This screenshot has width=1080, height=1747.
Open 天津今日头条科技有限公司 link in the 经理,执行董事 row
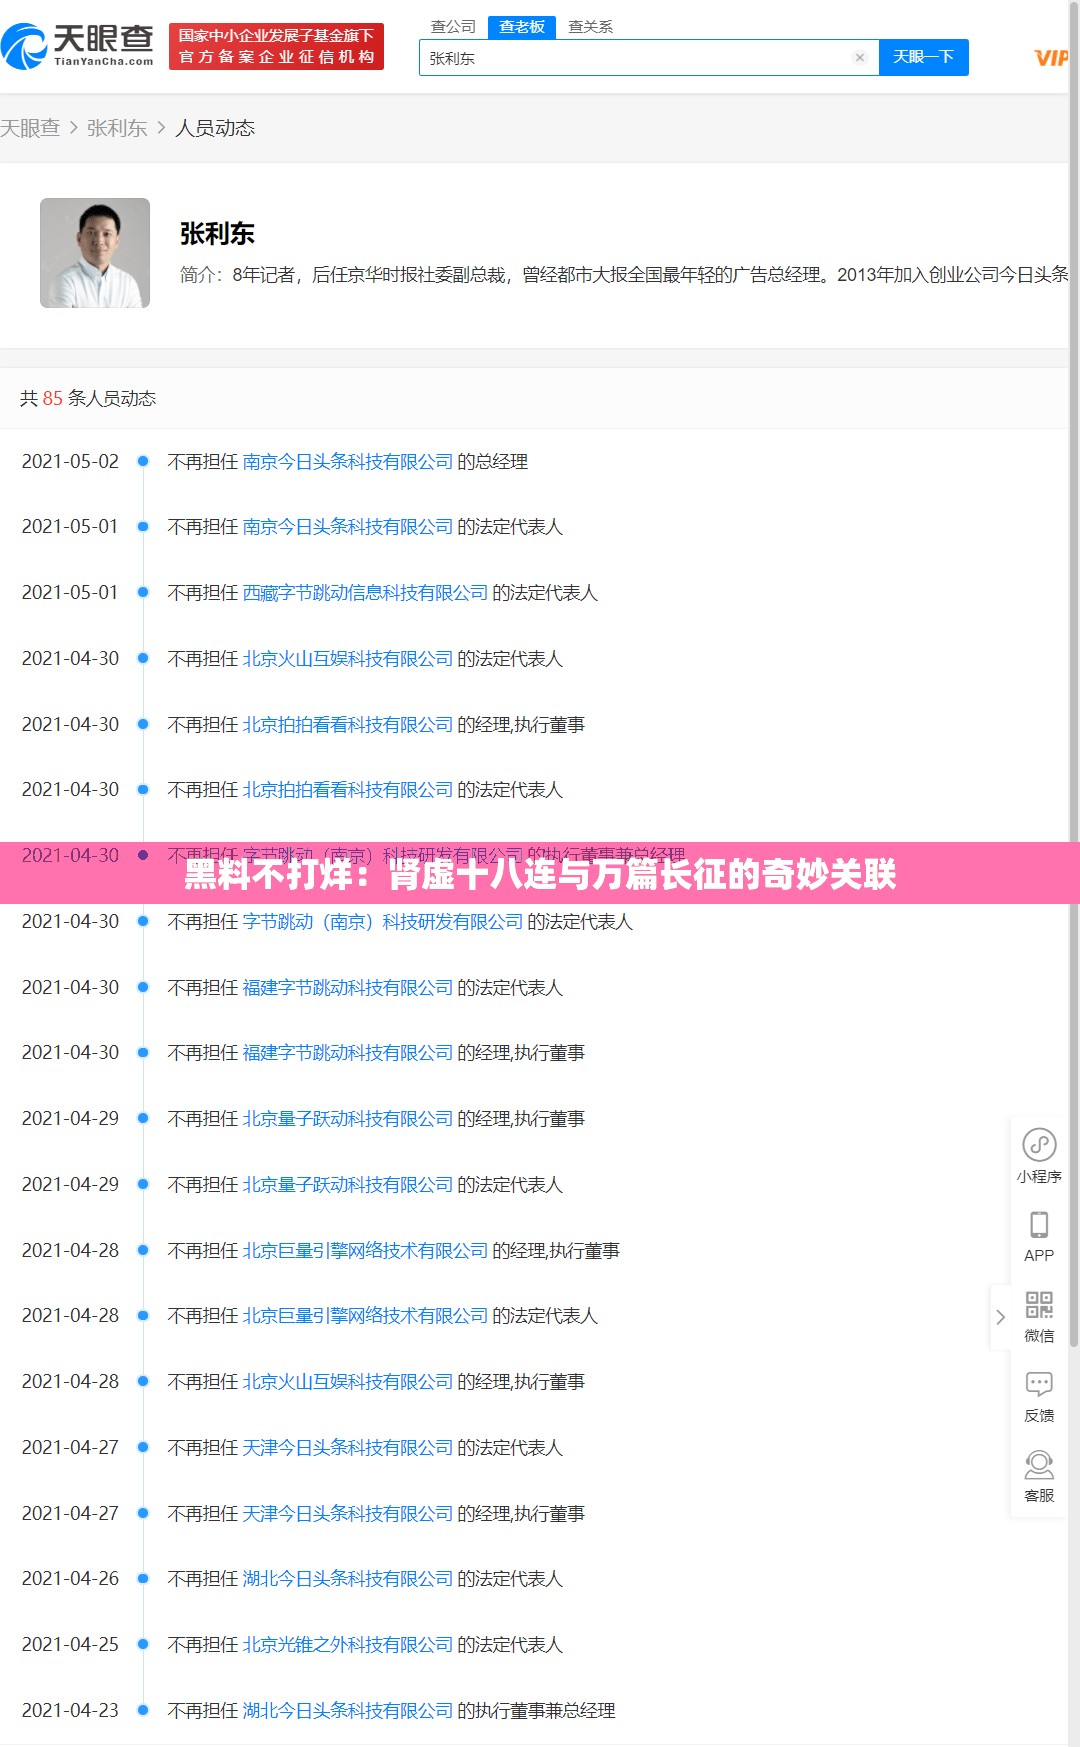[x=348, y=1514]
